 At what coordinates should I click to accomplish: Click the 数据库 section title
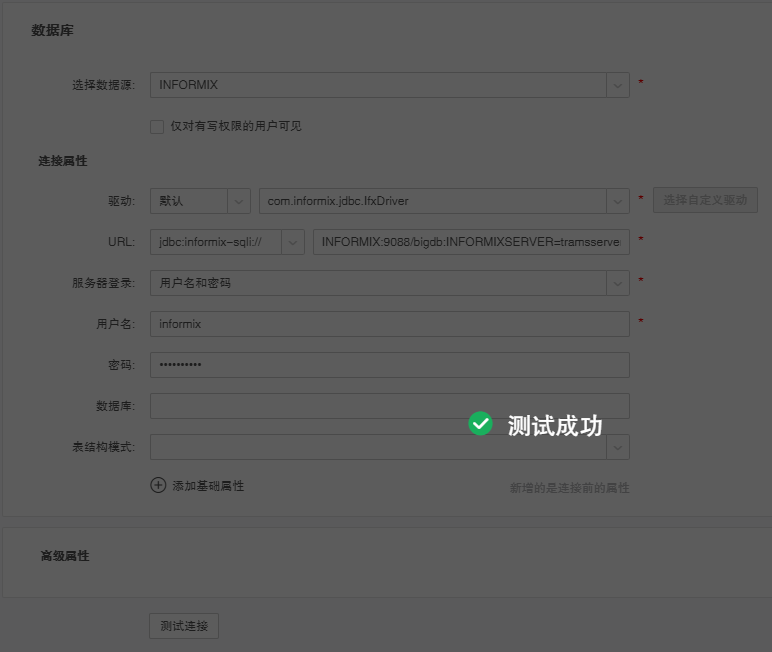click(x=52, y=31)
